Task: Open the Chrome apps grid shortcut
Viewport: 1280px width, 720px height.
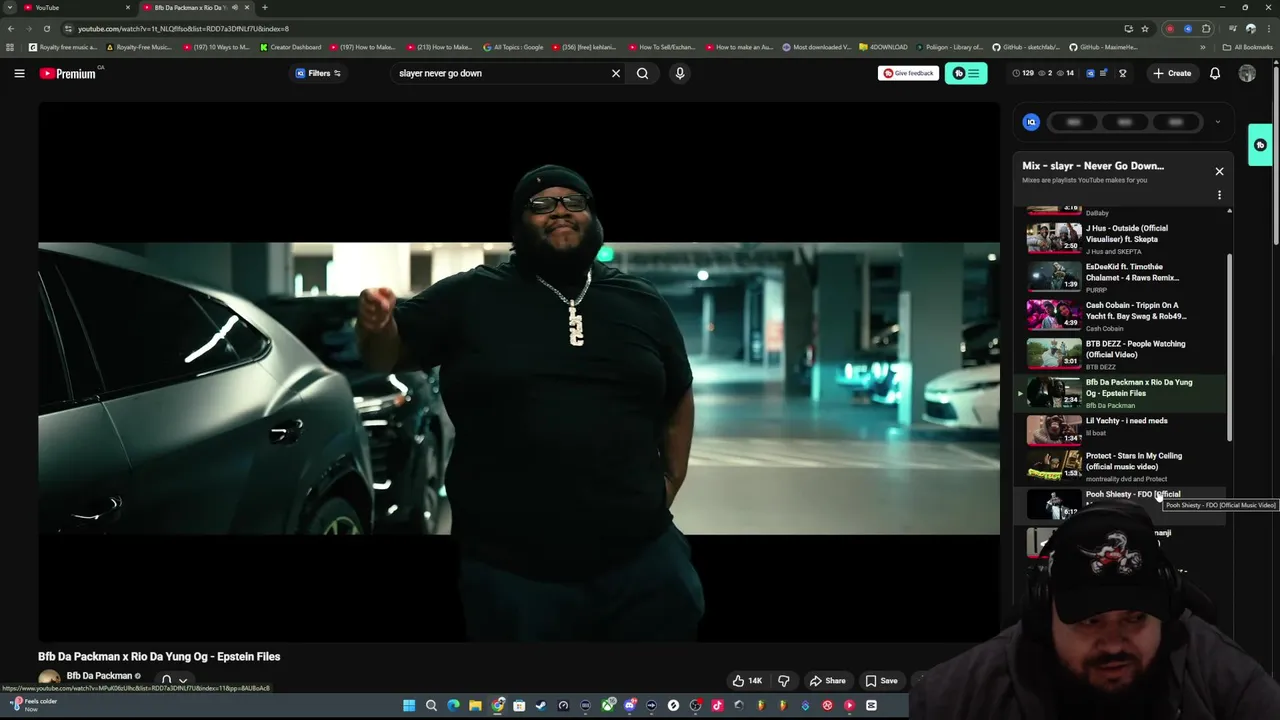Action: (x=10, y=47)
